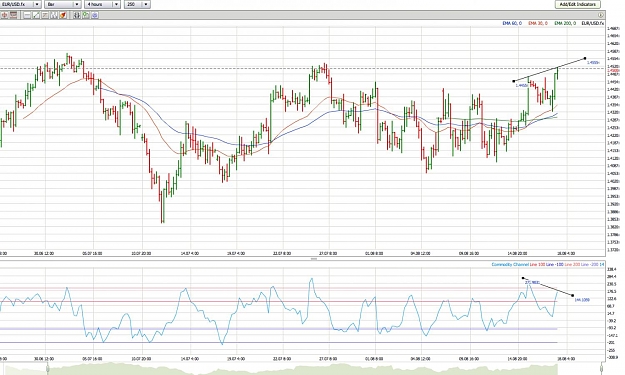Open the EUR/USD.fx symbol dropdown
Viewport: 625px width, 375px height.
coord(20,4)
